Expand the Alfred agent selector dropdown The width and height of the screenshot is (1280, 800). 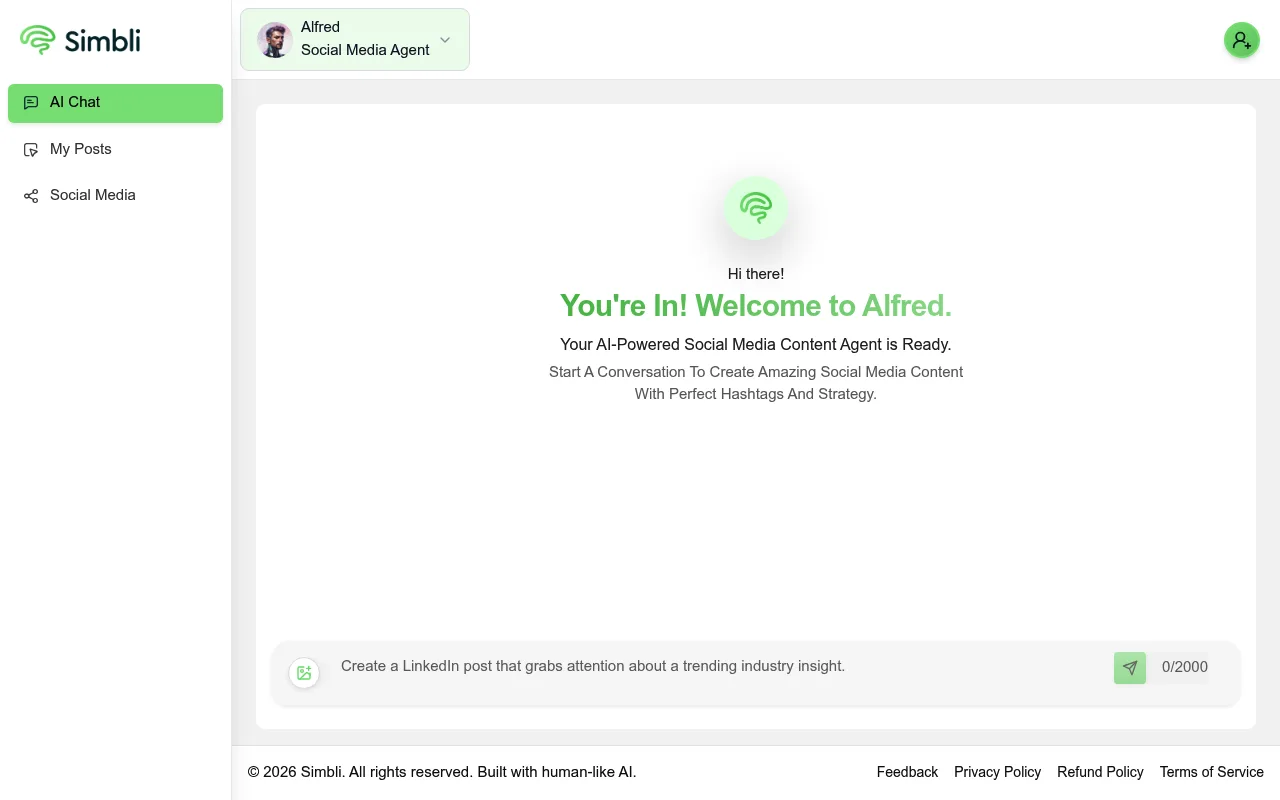click(x=355, y=39)
